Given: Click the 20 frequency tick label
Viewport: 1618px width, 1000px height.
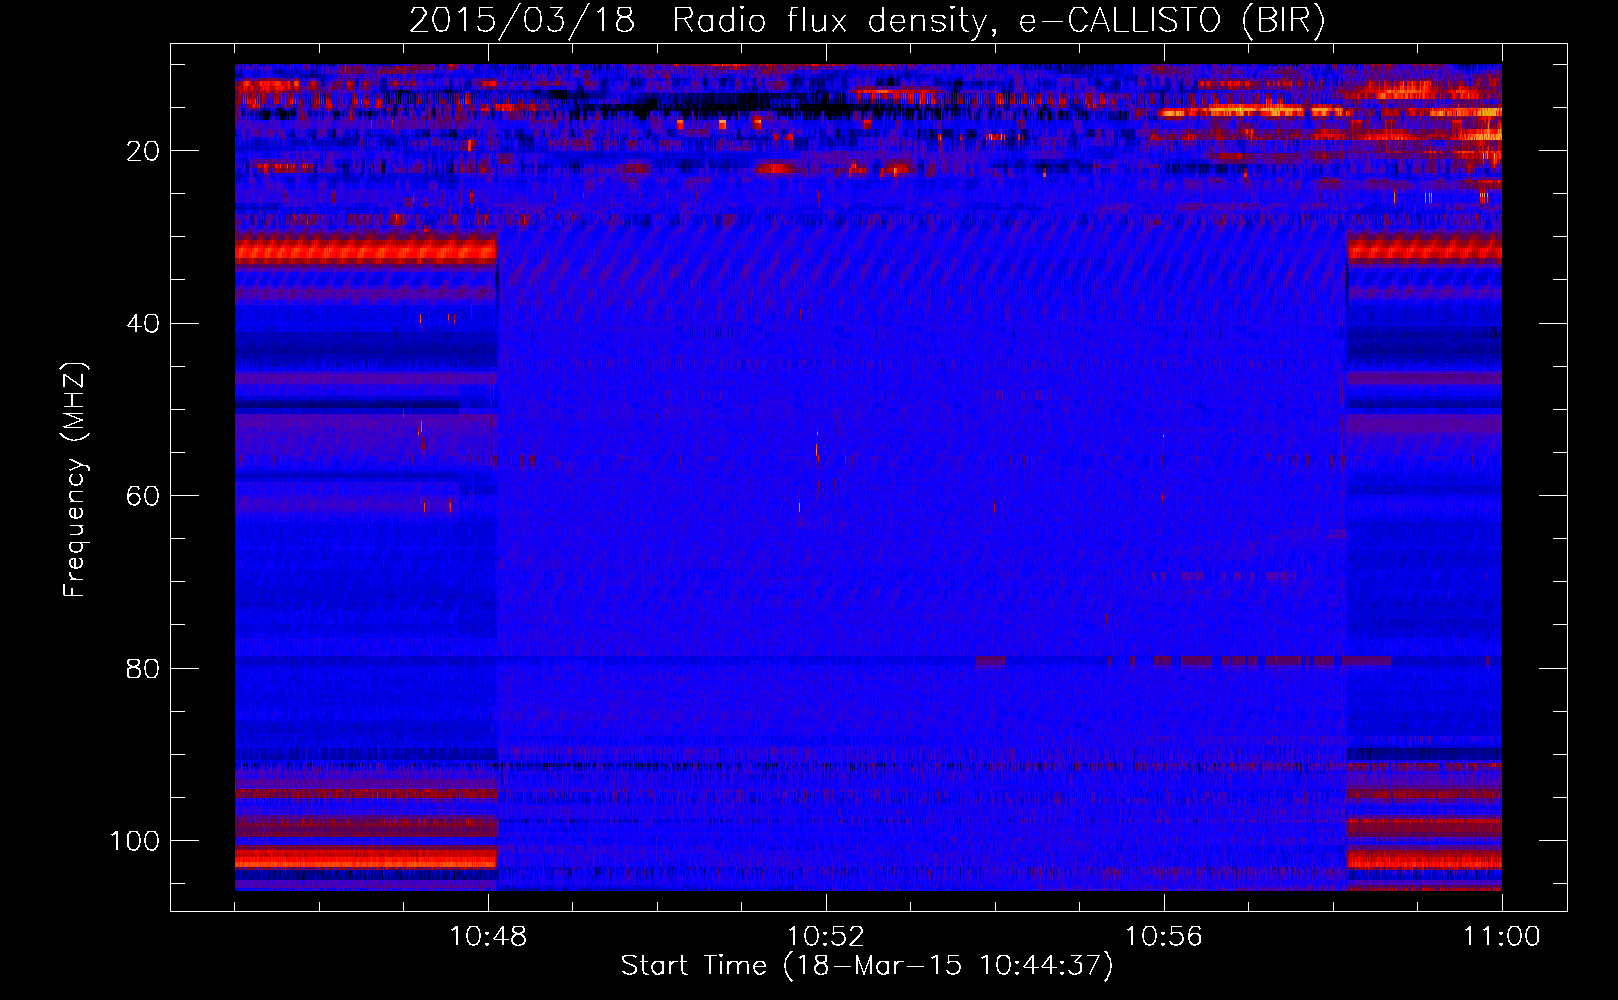Looking at the screenshot, I should [x=144, y=151].
